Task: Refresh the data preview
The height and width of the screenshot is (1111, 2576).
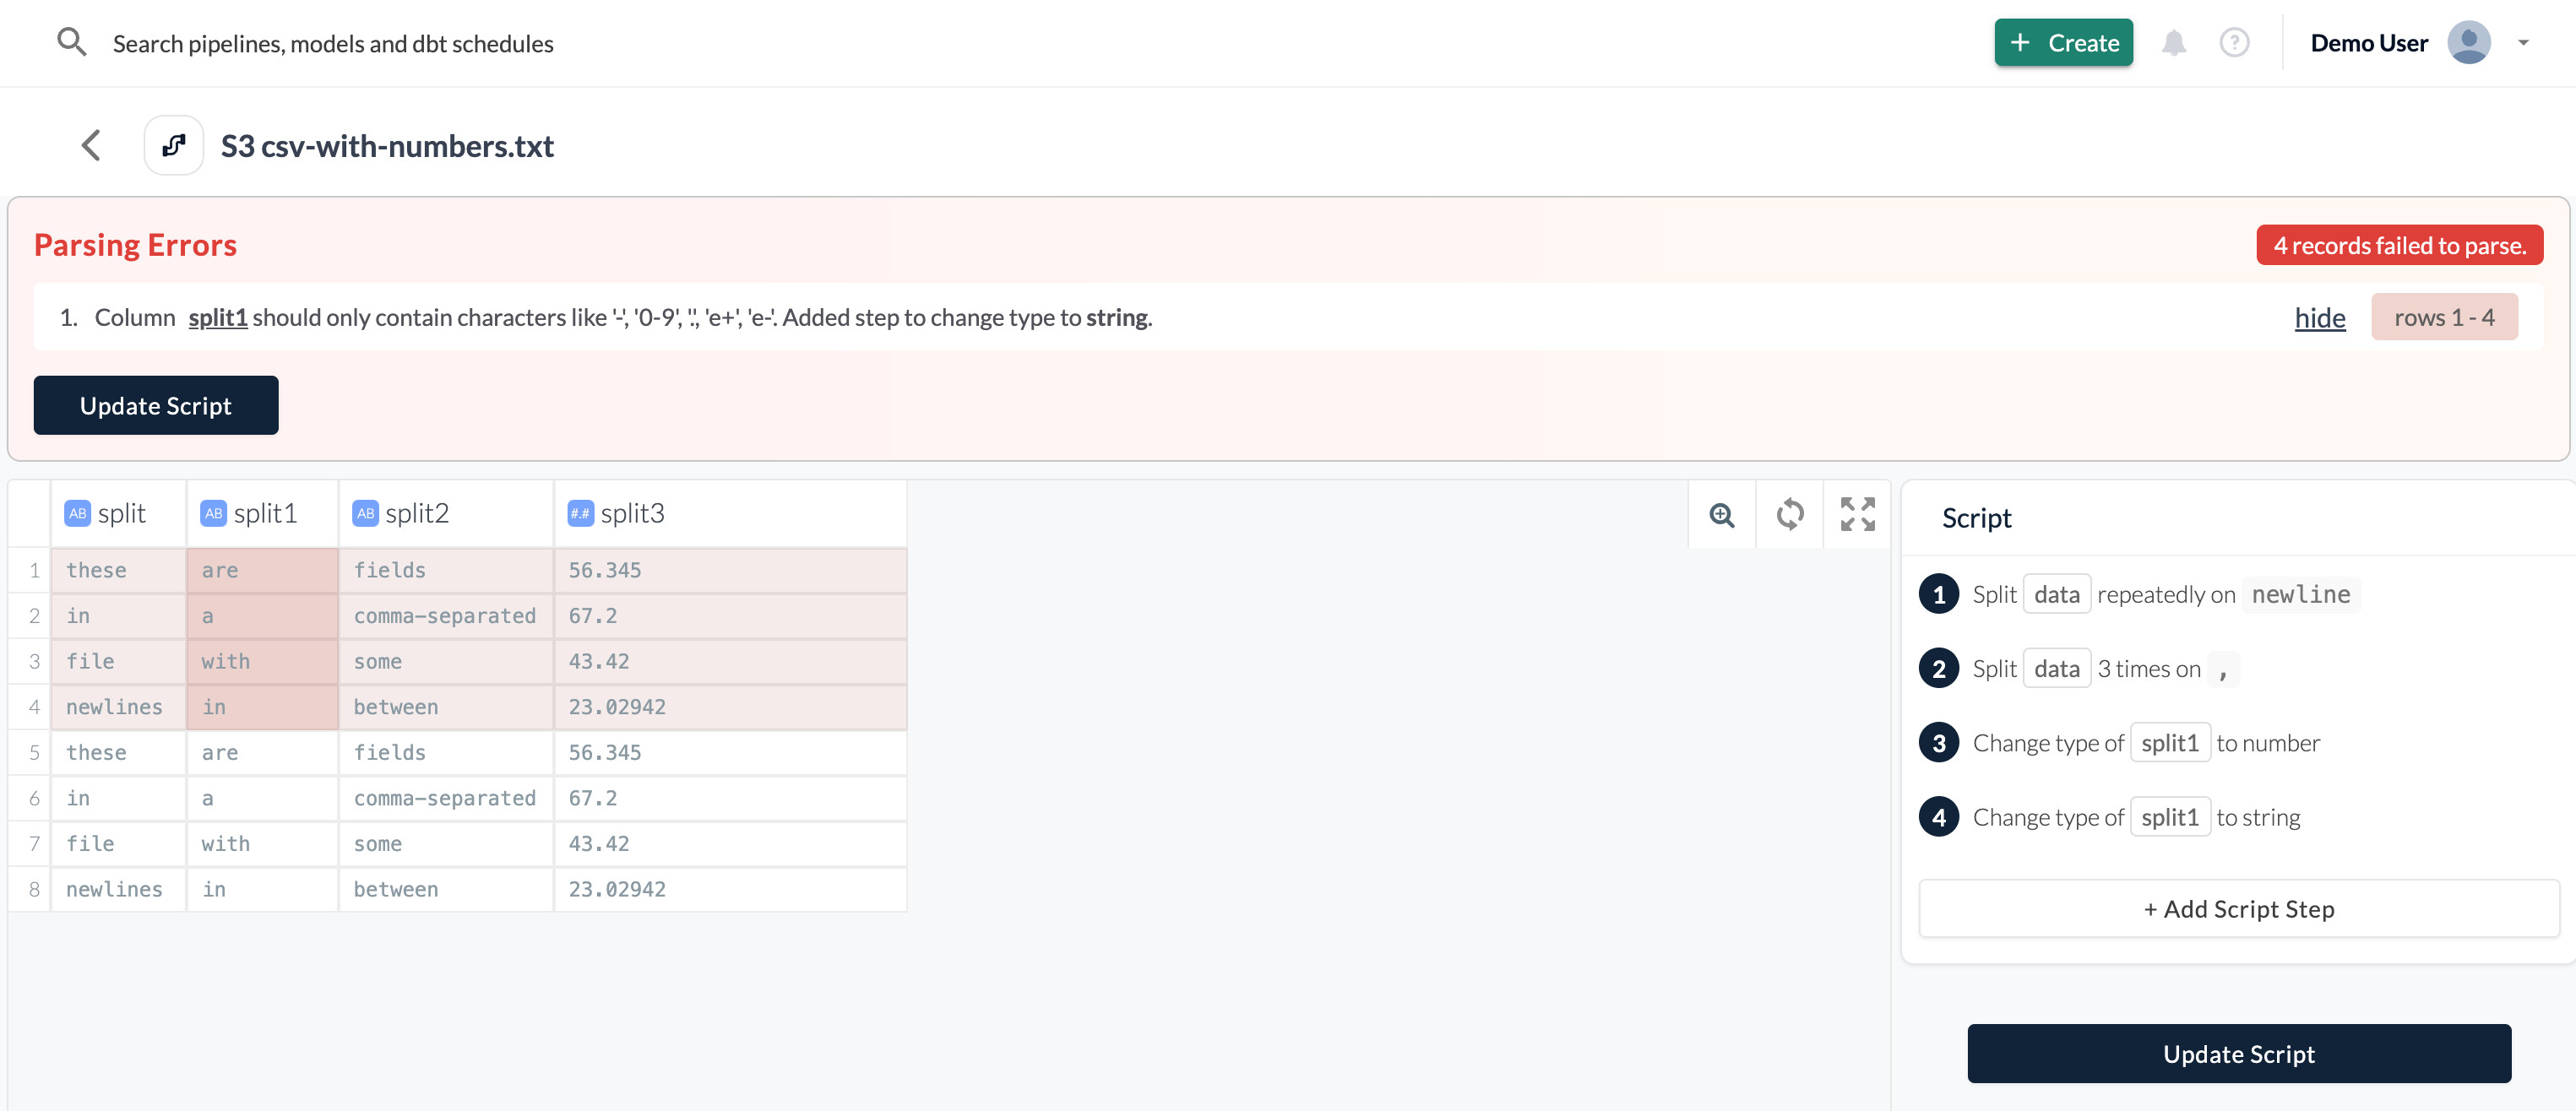Action: point(1789,514)
